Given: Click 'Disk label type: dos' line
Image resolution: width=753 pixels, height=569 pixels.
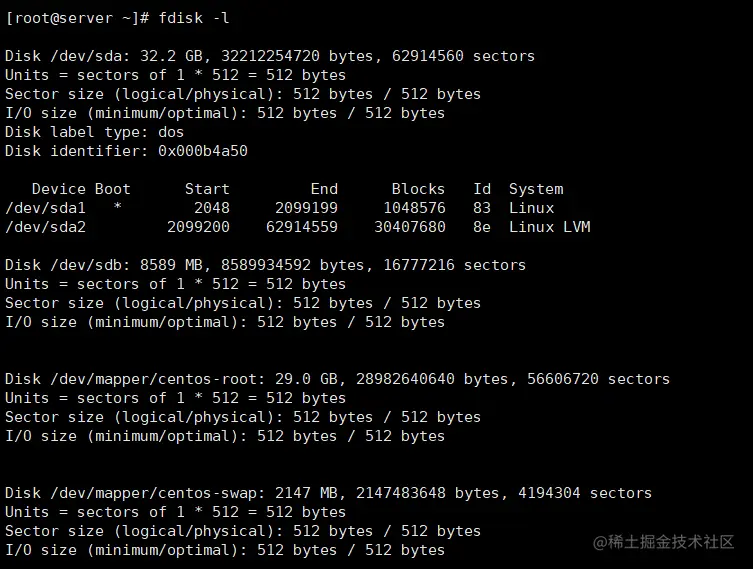Looking at the screenshot, I should click(x=94, y=132).
